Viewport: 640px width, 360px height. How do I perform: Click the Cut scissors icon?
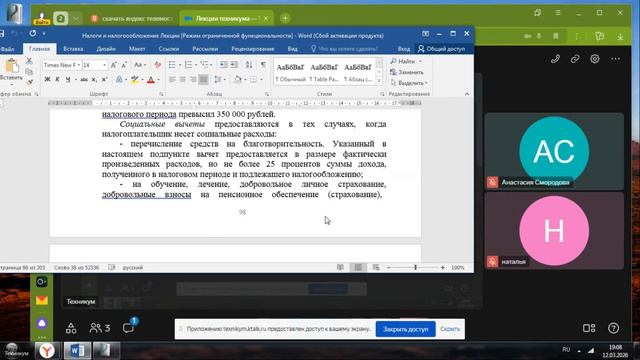pos(29,61)
